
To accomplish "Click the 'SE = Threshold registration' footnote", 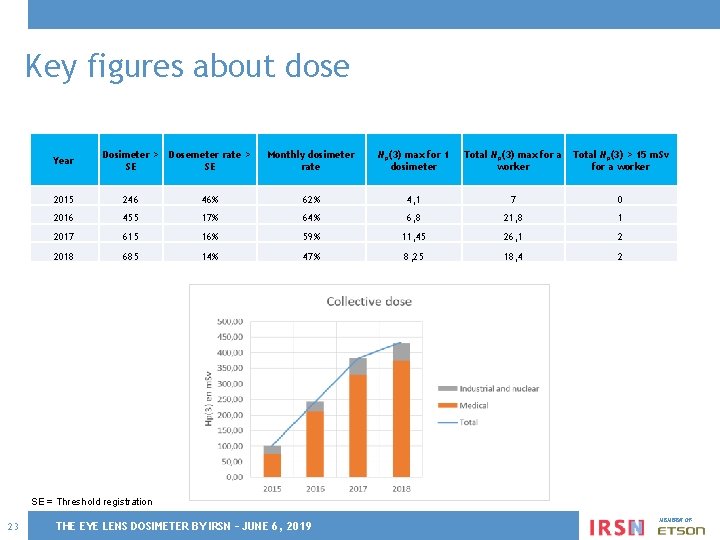I will point(92,501).
